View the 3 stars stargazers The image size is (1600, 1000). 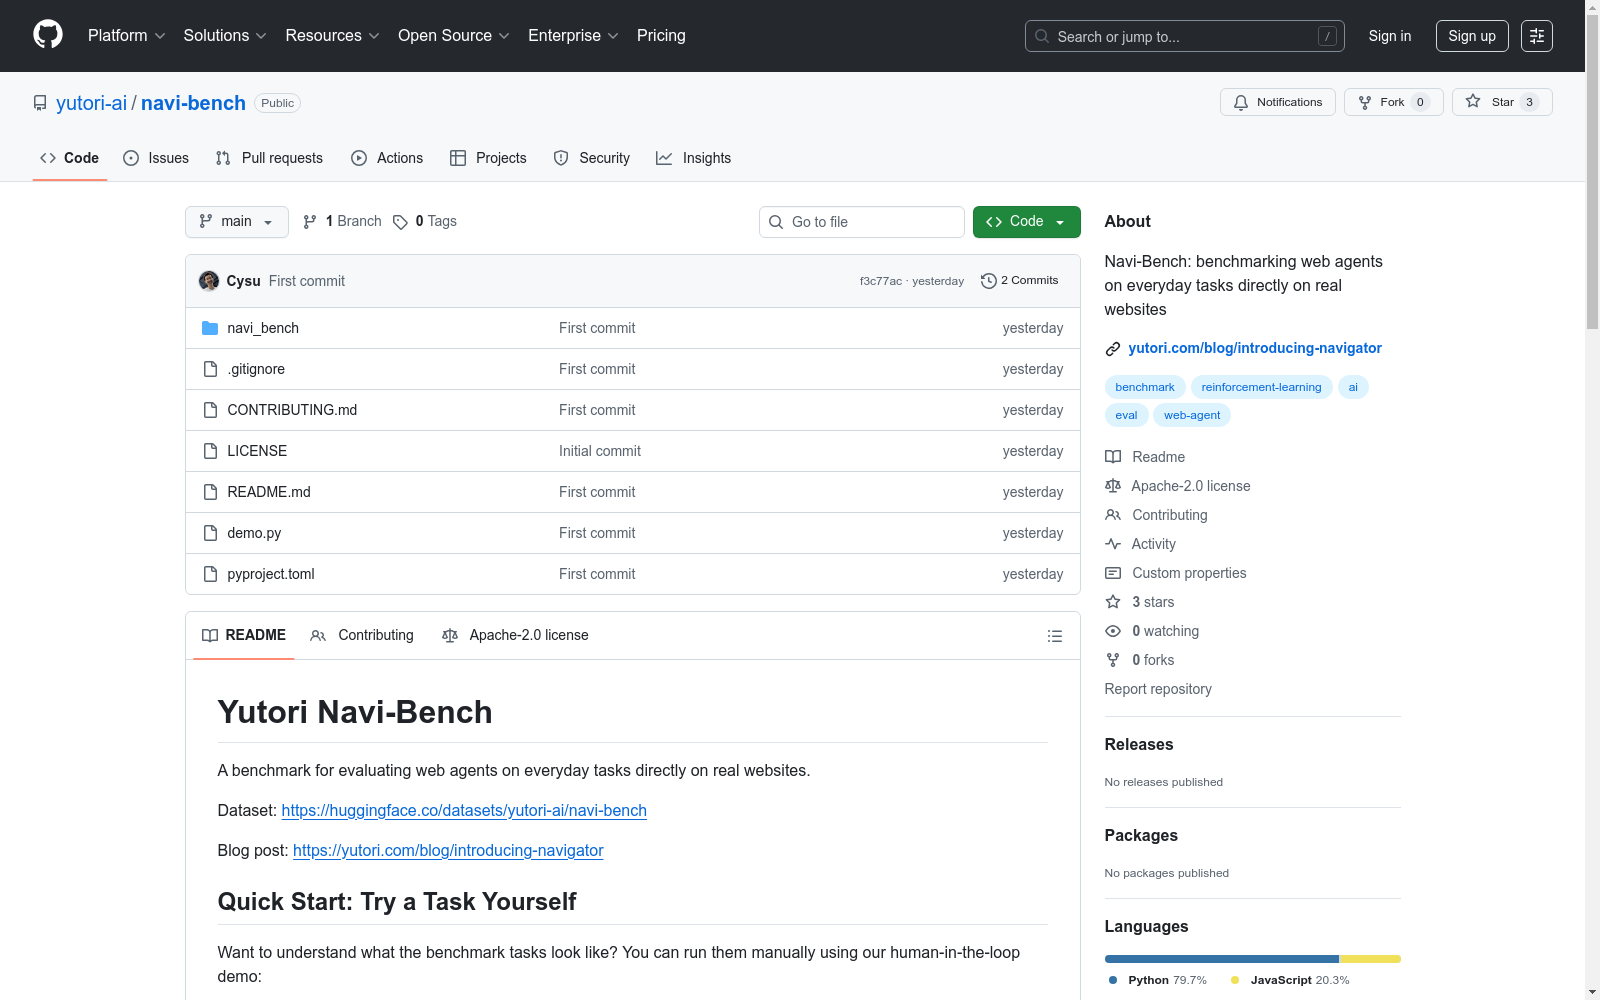[x=1140, y=602]
